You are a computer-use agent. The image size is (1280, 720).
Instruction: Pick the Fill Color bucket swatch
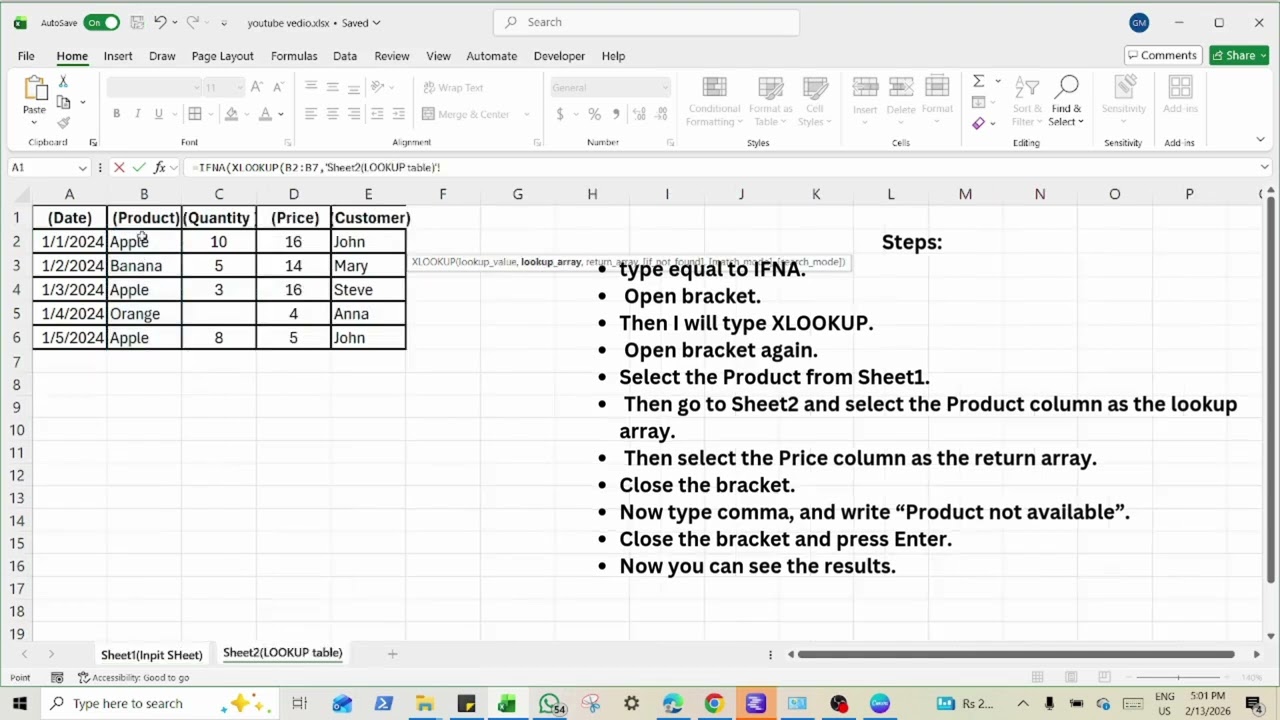(231, 114)
